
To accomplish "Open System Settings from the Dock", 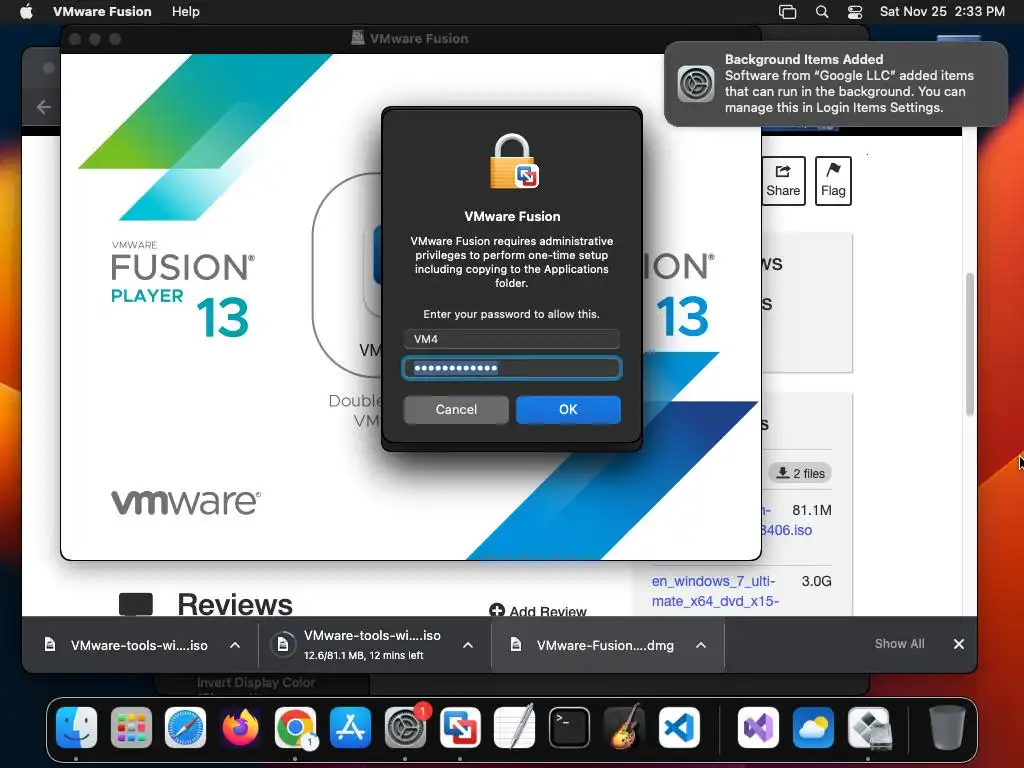I will (405, 727).
